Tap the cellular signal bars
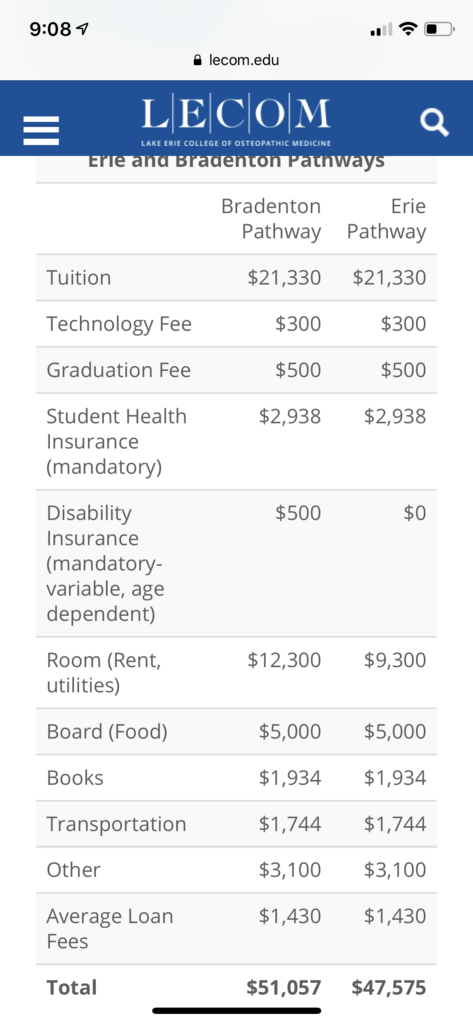Image resolution: width=473 pixels, height=1024 pixels. click(x=383, y=30)
